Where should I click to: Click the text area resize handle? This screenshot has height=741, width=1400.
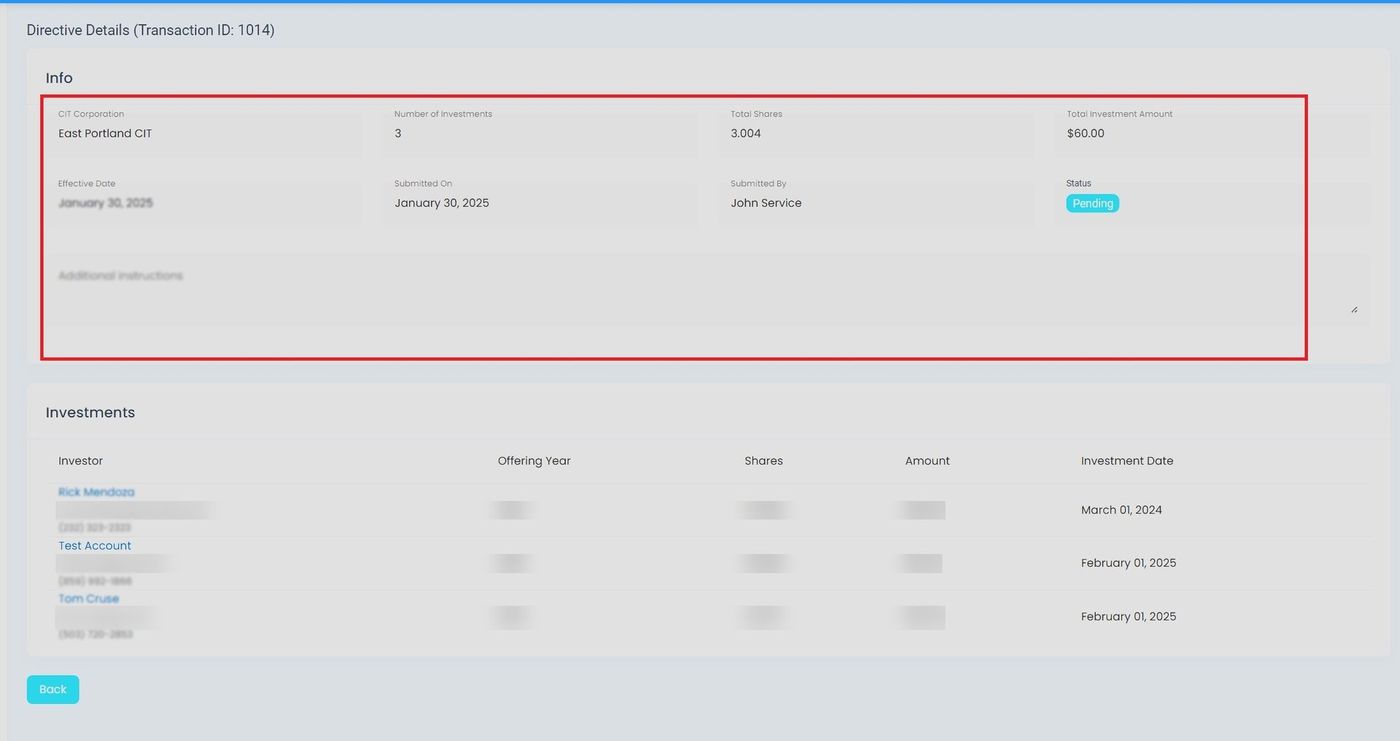pyautogui.click(x=1354, y=309)
